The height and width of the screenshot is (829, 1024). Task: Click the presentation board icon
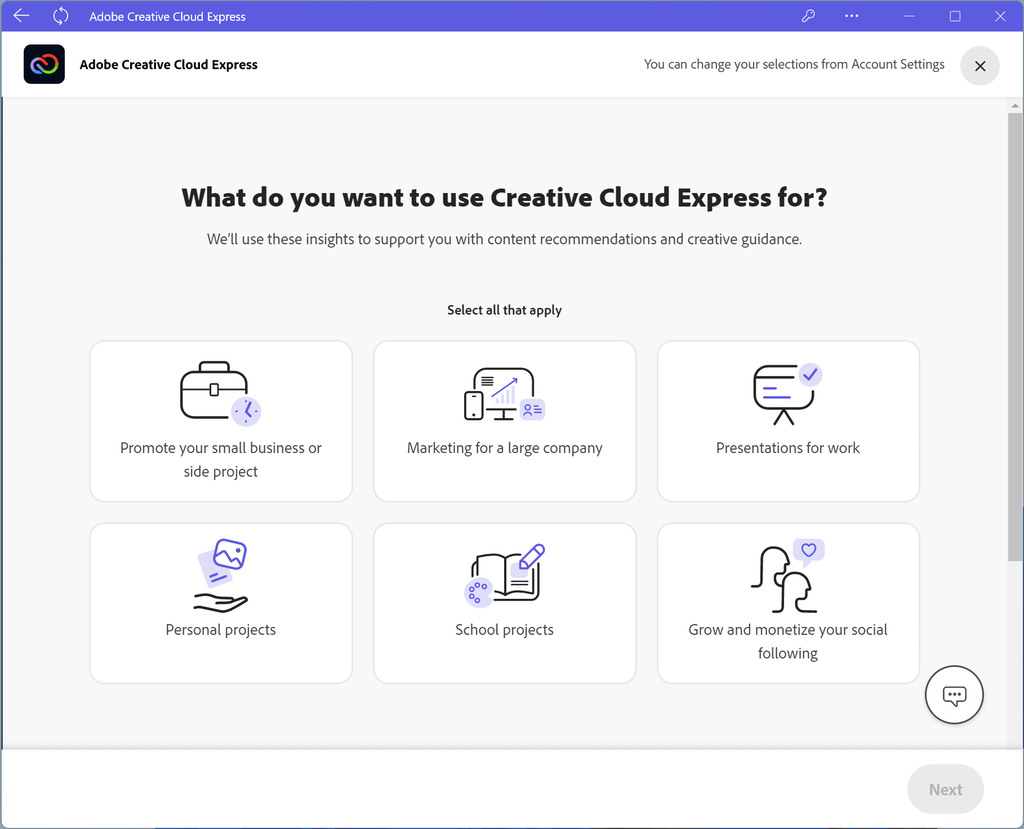tap(788, 394)
